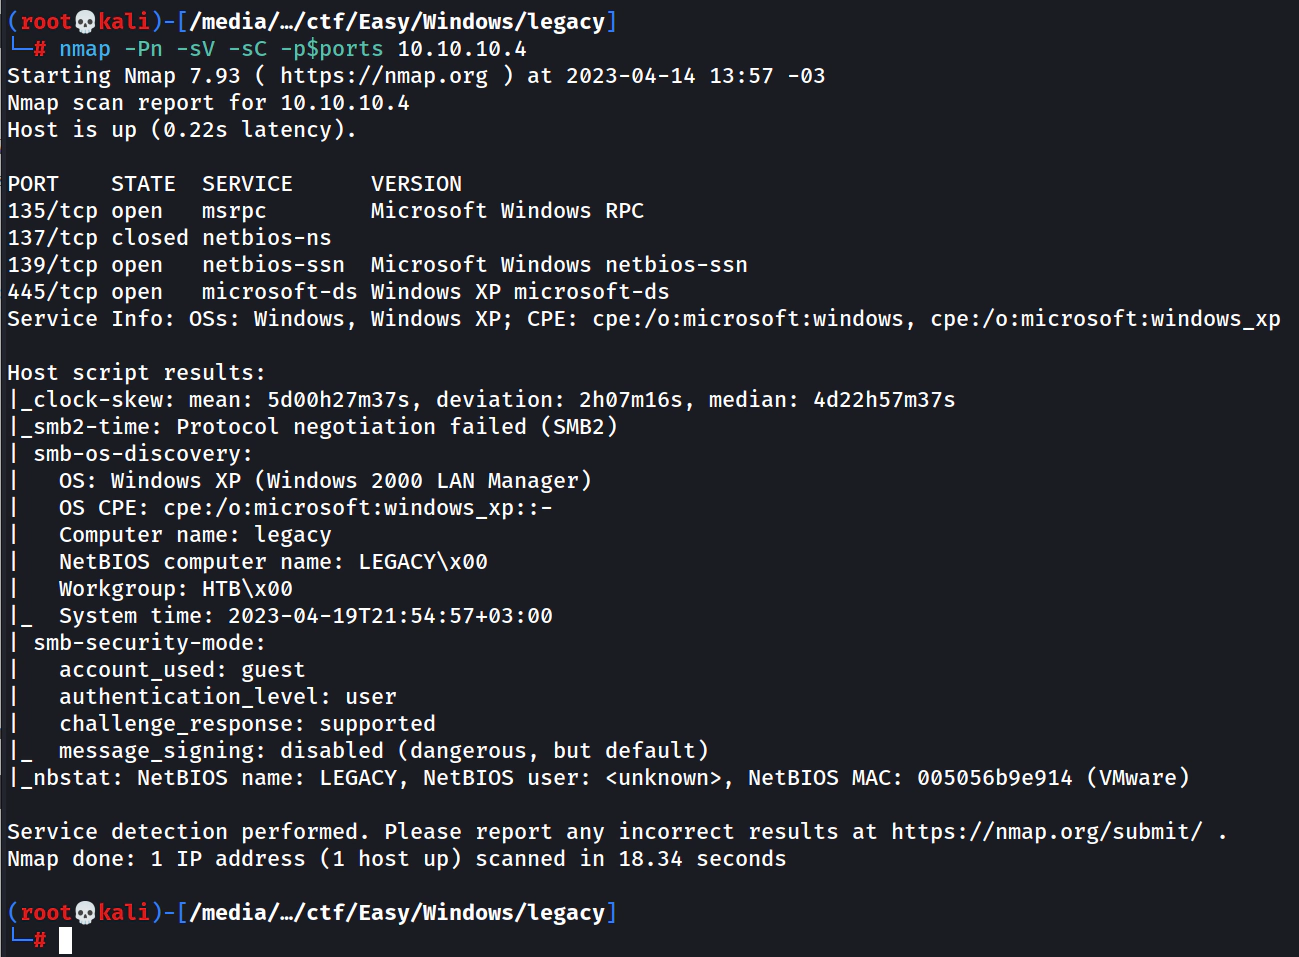Click the directory path in the top prompt
Image resolution: width=1299 pixels, height=957 pixels.
[396, 21]
